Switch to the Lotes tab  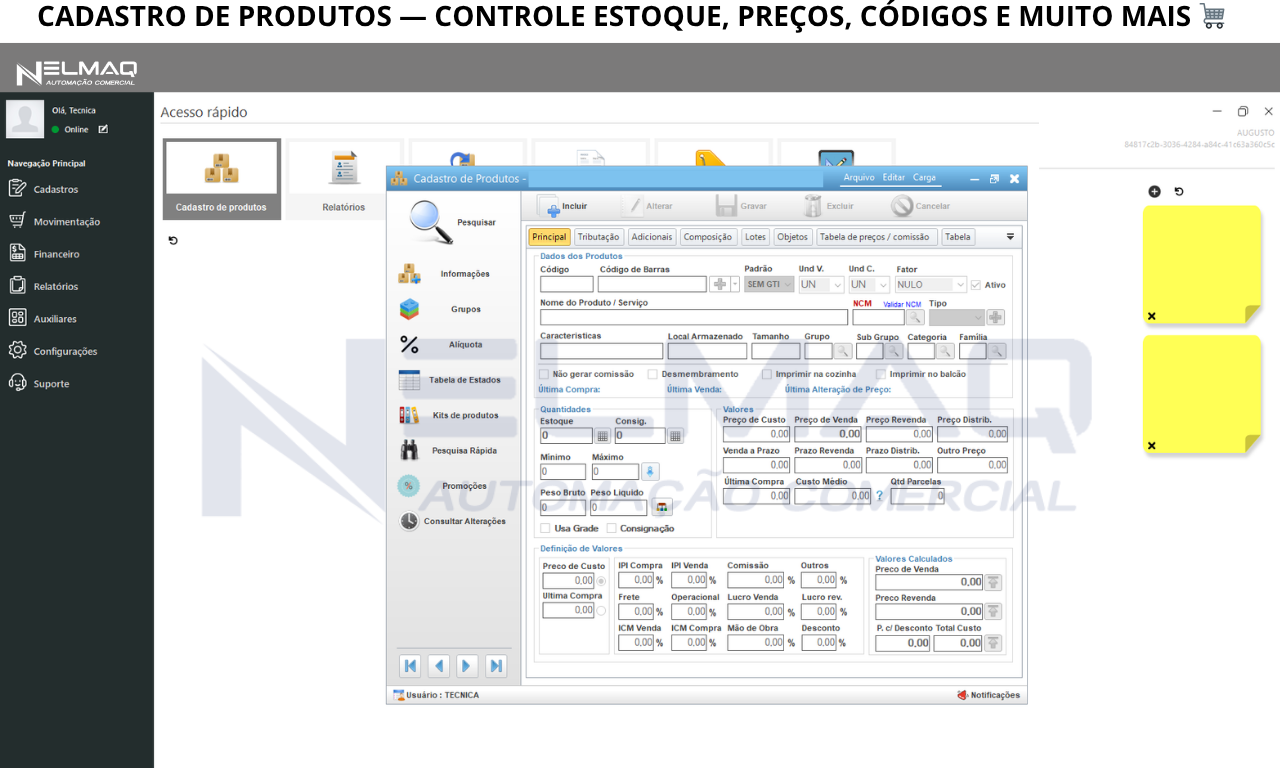tap(755, 237)
